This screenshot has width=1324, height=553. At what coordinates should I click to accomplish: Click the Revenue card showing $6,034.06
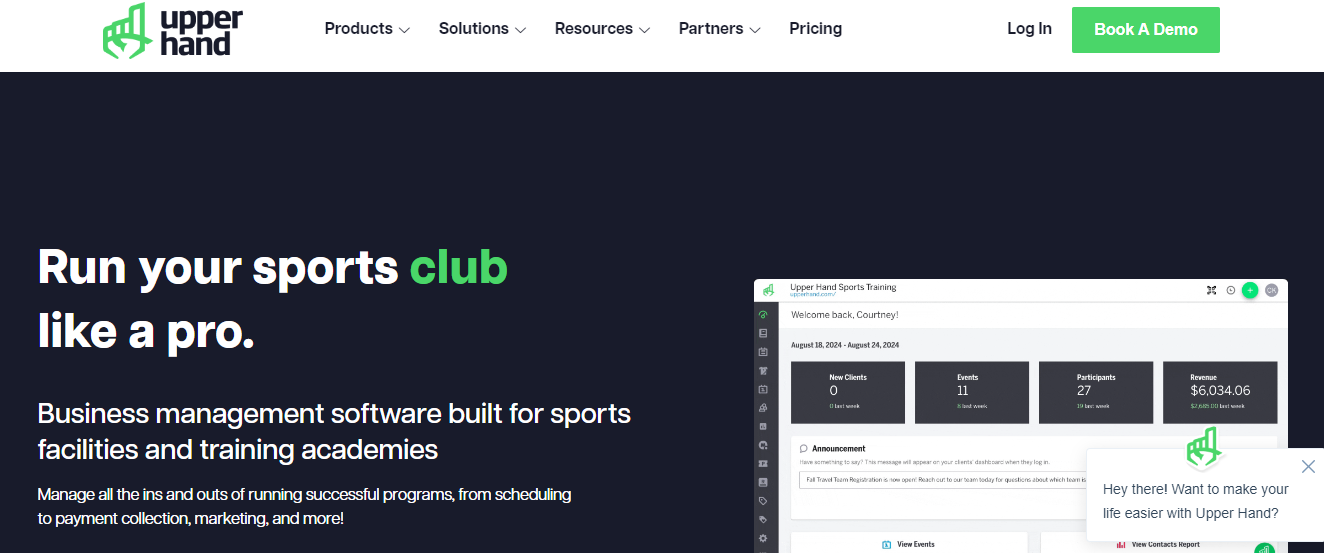(x=1220, y=392)
